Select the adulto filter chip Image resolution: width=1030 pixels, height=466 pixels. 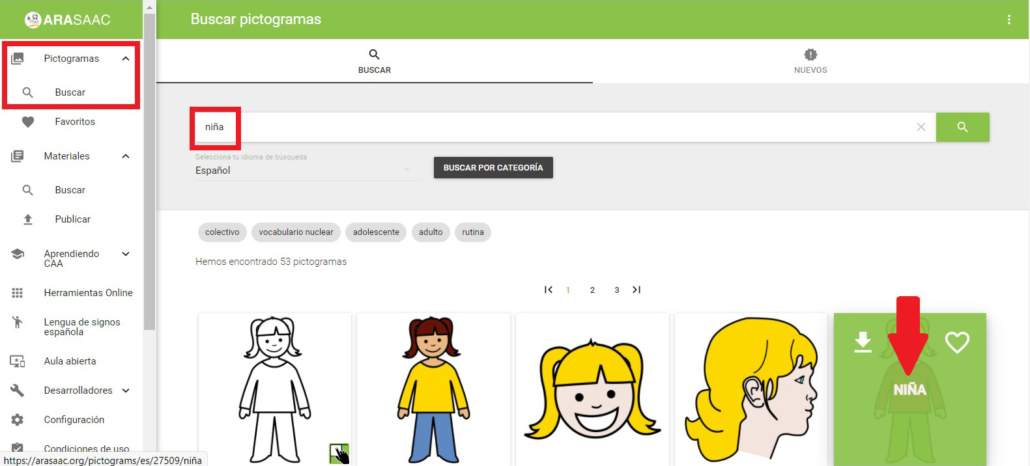[431, 232]
